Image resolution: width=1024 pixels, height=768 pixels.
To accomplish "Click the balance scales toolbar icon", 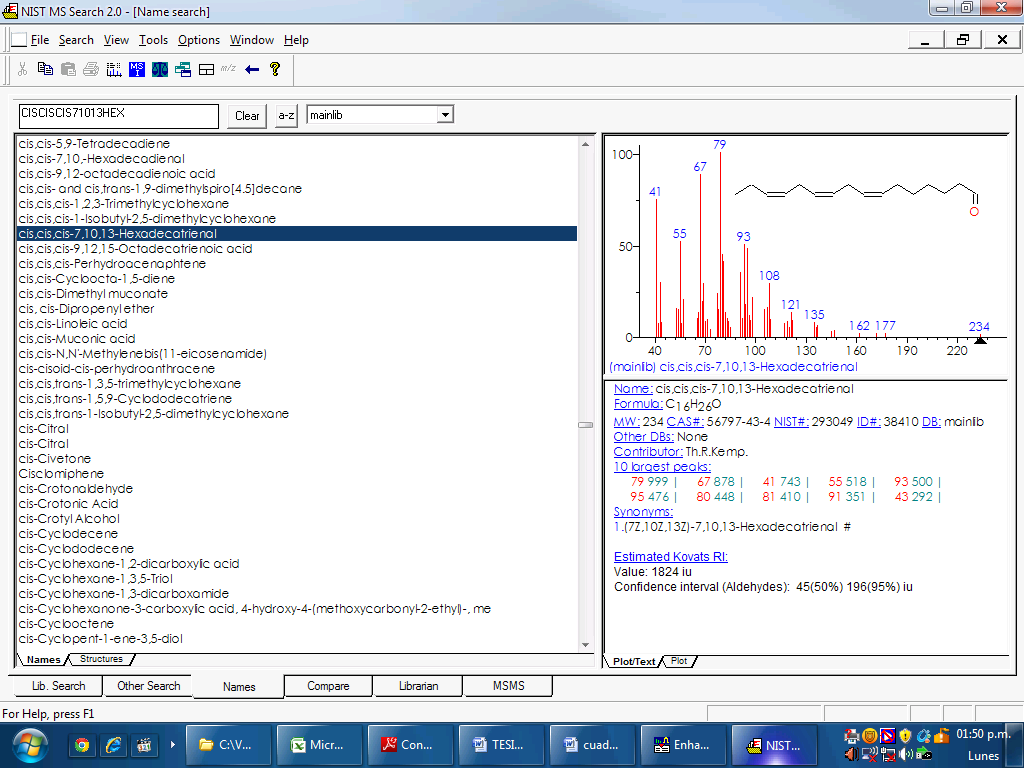I will coord(160,69).
